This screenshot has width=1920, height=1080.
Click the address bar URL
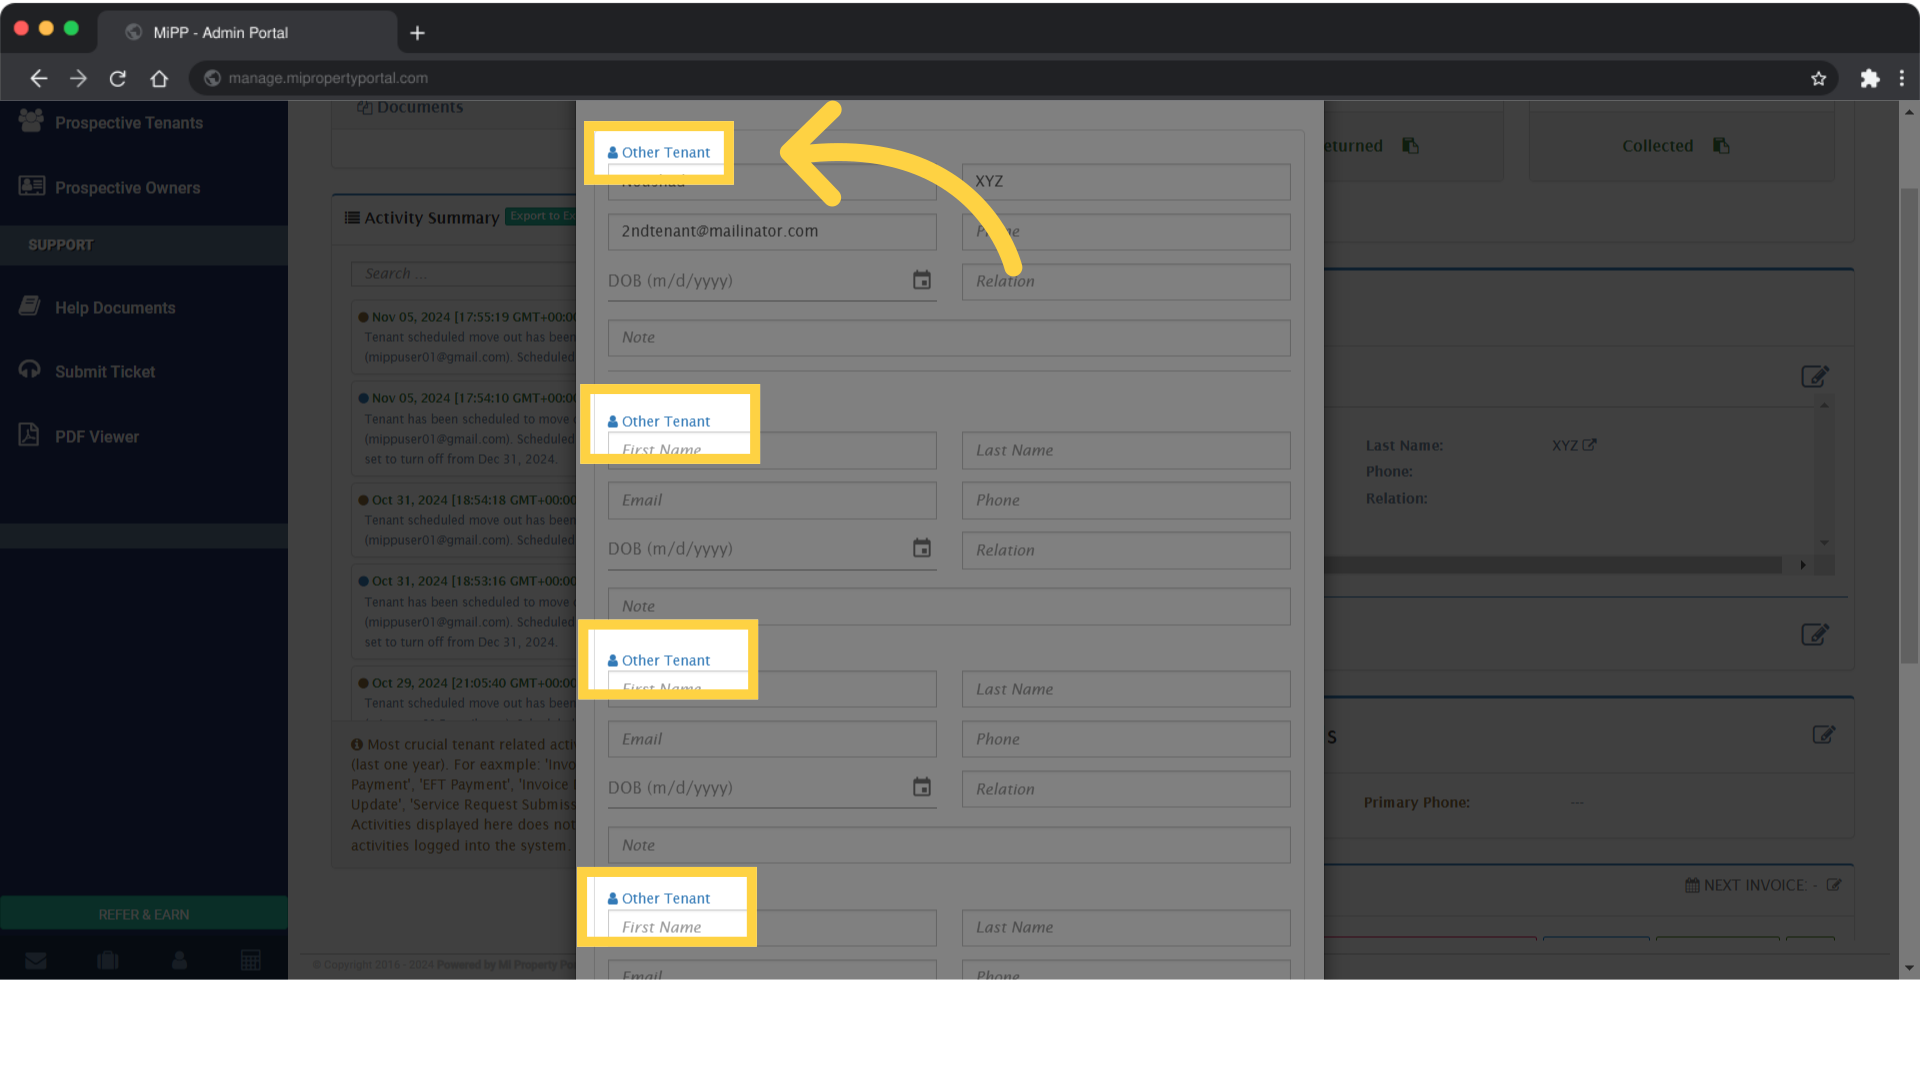328,78
